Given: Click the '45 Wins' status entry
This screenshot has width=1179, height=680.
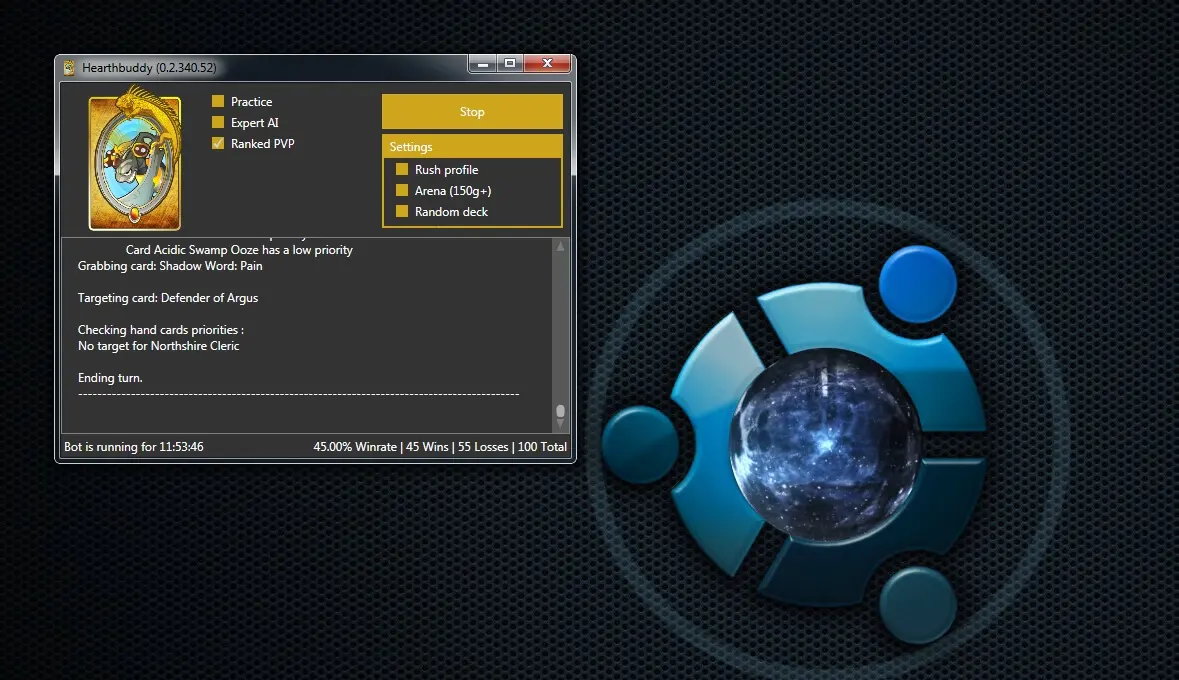Looking at the screenshot, I should pyautogui.click(x=427, y=447).
